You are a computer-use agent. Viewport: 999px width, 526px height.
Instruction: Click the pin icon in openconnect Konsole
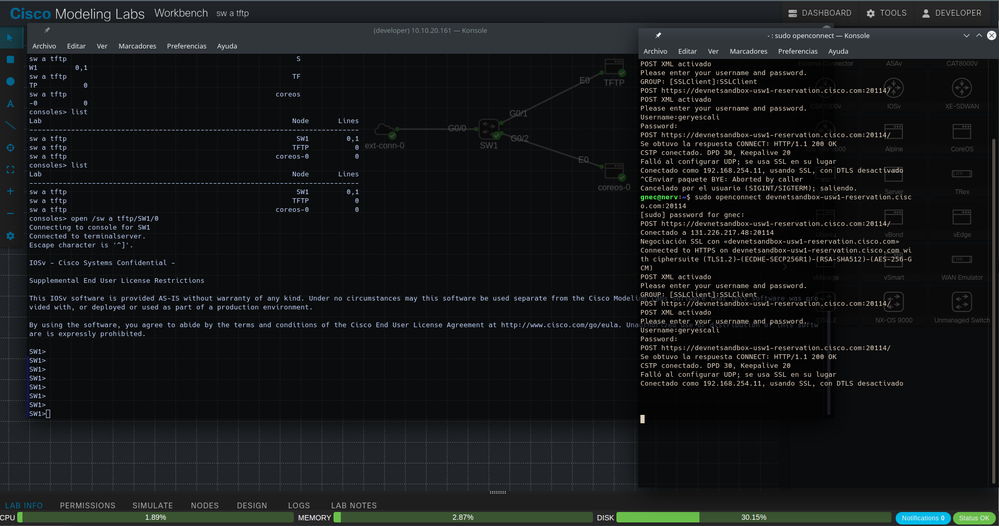(x=658, y=36)
